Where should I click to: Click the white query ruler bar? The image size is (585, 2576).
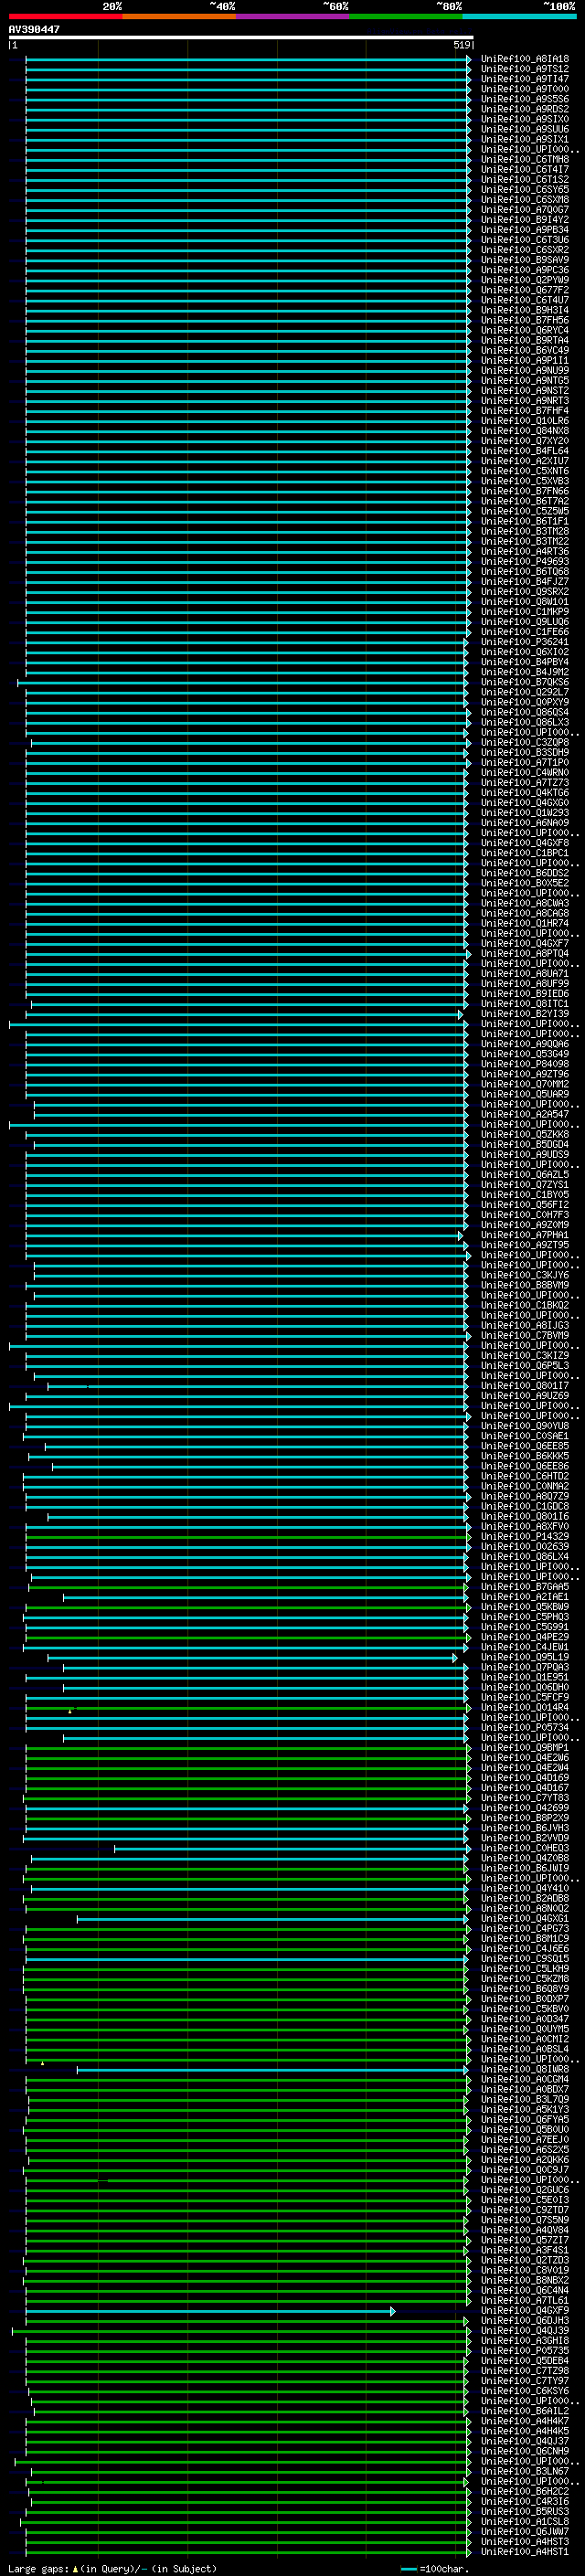tap(241, 38)
